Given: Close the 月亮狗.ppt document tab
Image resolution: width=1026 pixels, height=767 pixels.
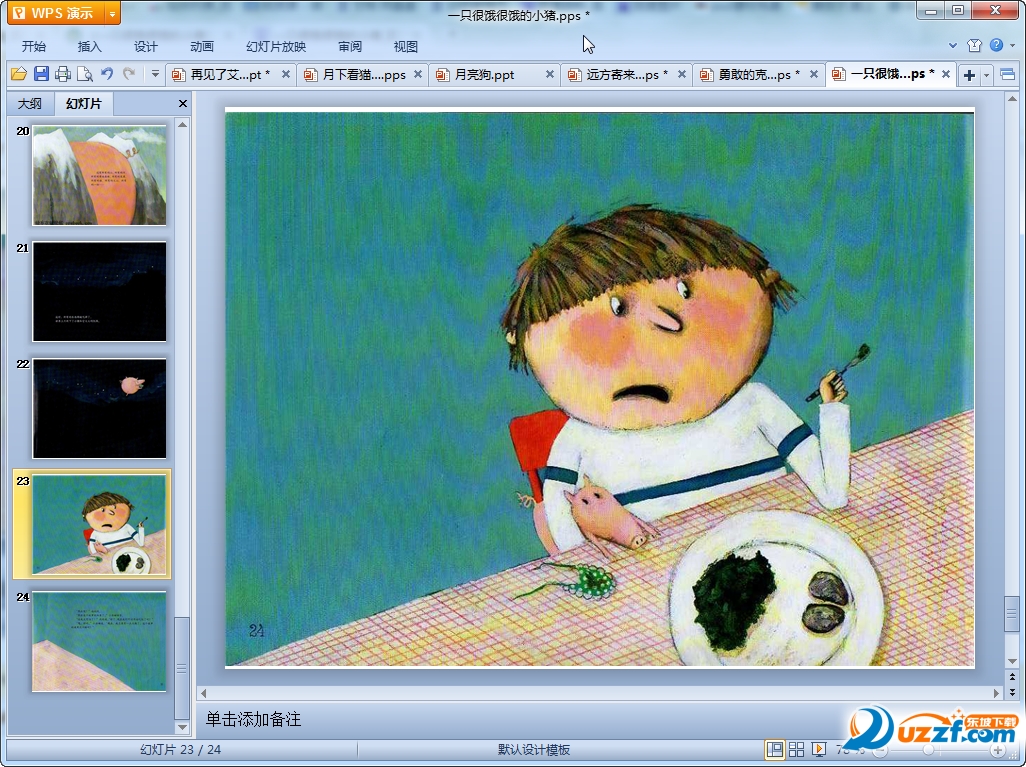Looking at the screenshot, I should click(x=550, y=75).
